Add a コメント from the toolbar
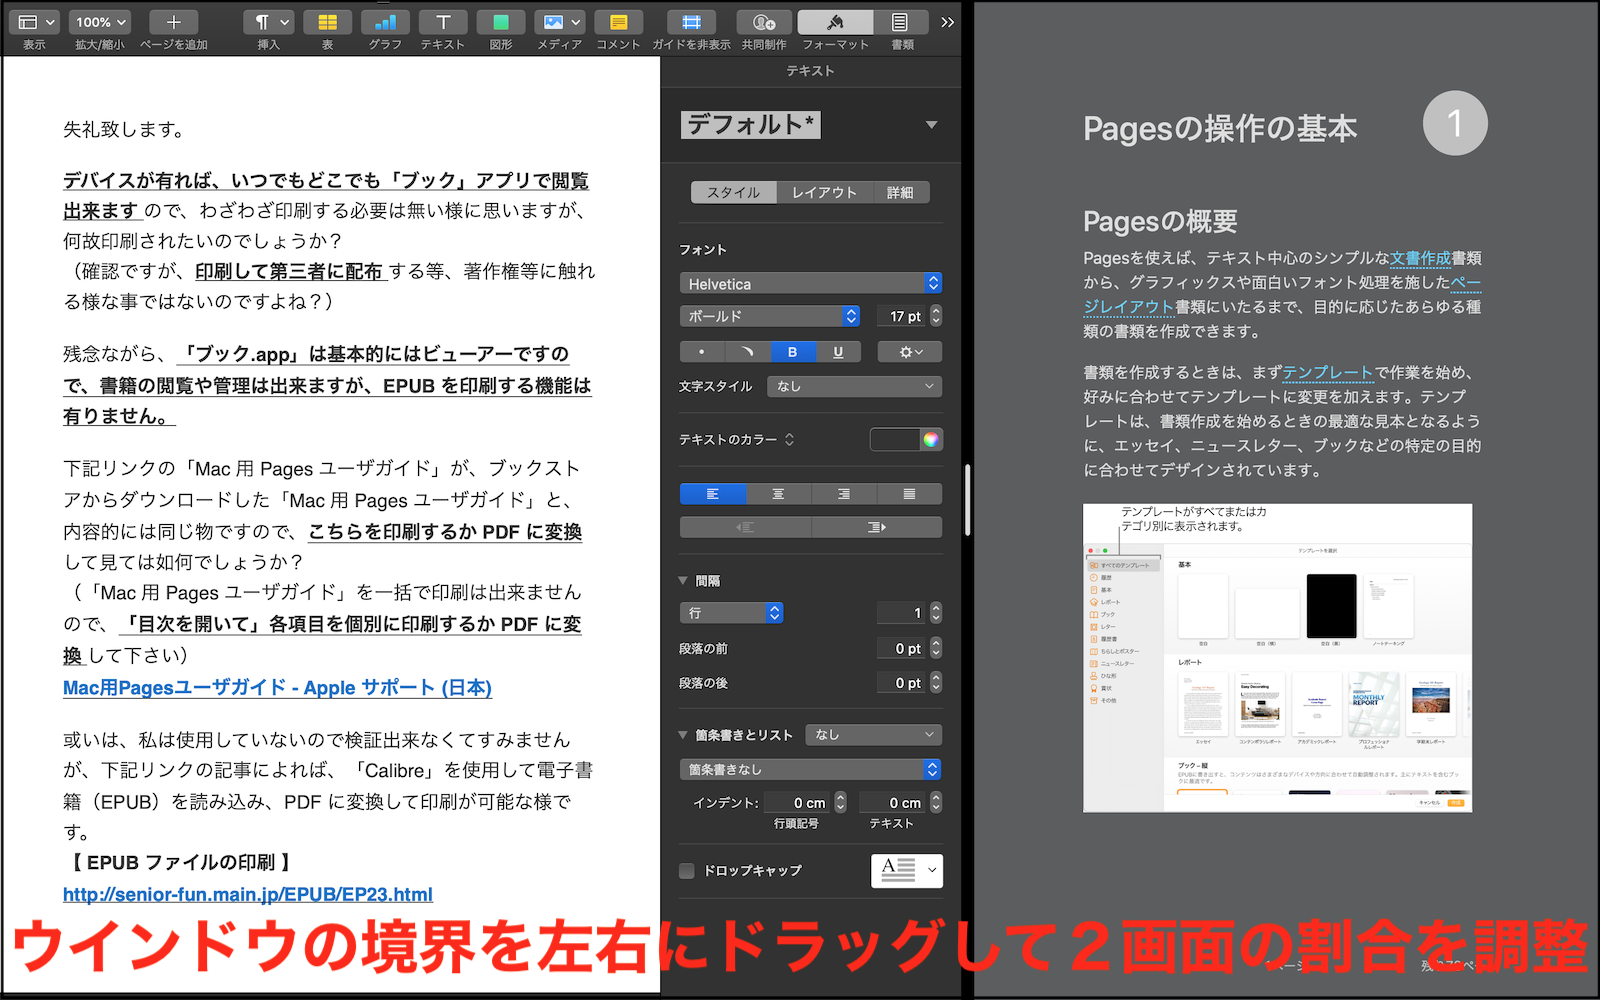 [618, 22]
